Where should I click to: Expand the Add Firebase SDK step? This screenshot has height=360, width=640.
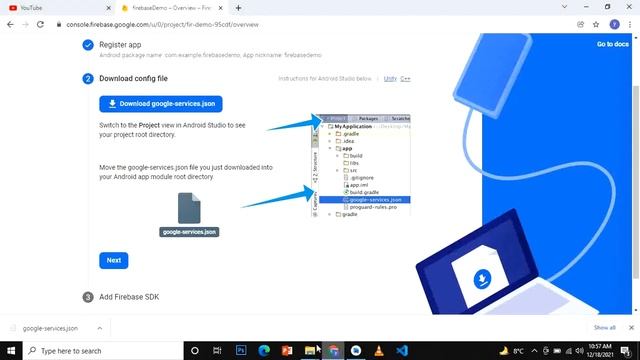pos(129,297)
